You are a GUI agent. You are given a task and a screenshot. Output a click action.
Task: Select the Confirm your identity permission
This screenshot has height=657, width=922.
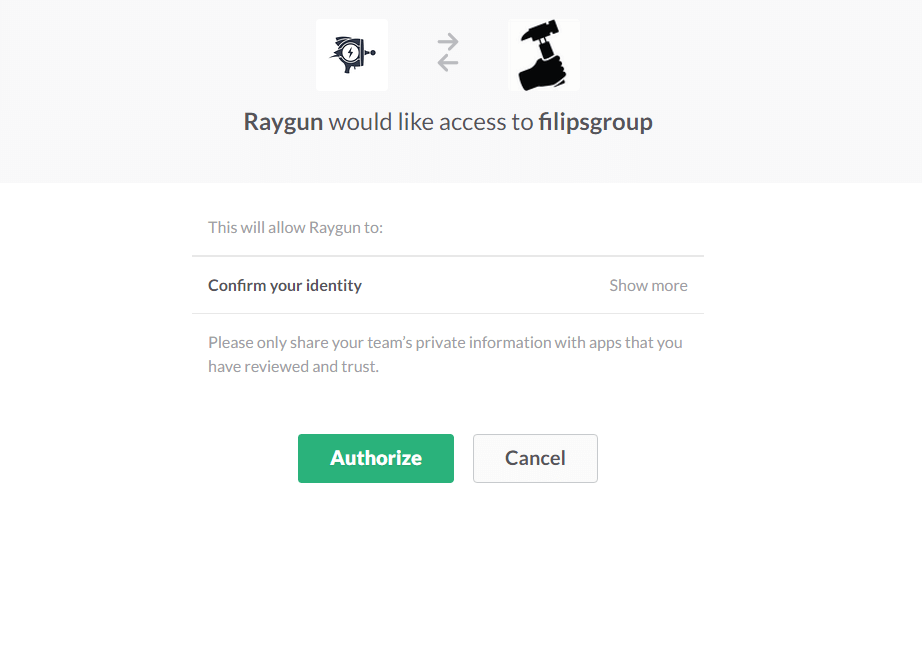285,286
